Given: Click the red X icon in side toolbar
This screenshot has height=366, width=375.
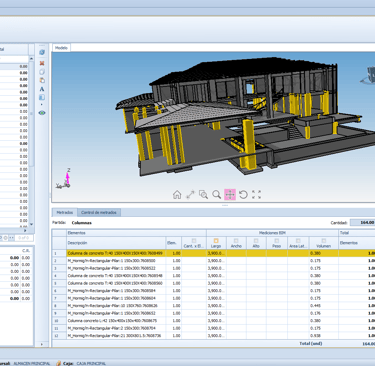Looking at the screenshot, I should pos(42,63).
